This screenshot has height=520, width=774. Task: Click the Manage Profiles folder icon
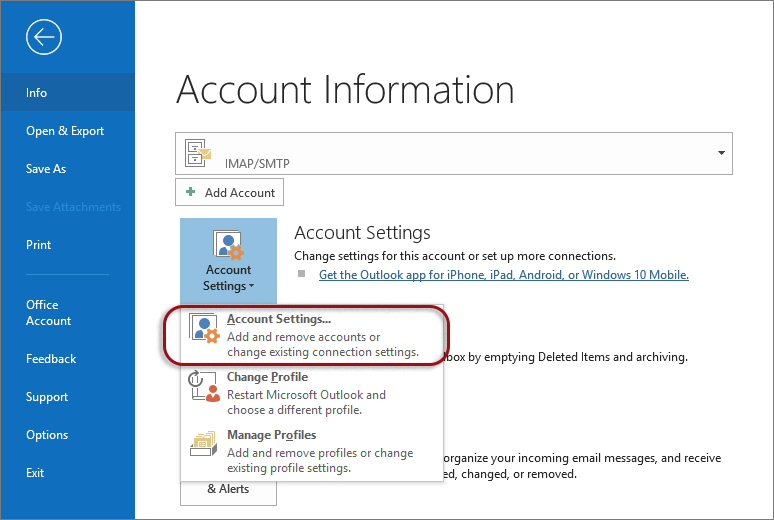point(204,443)
